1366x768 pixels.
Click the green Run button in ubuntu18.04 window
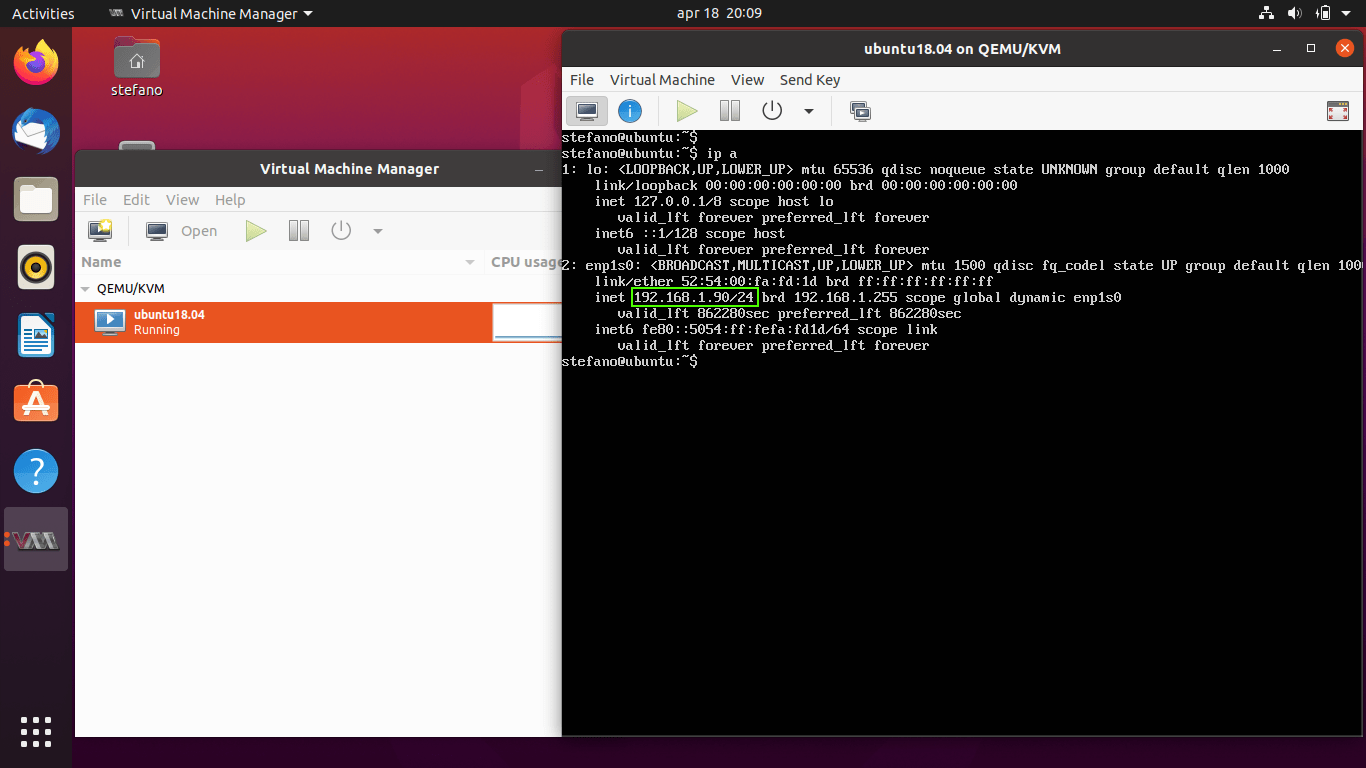(687, 111)
